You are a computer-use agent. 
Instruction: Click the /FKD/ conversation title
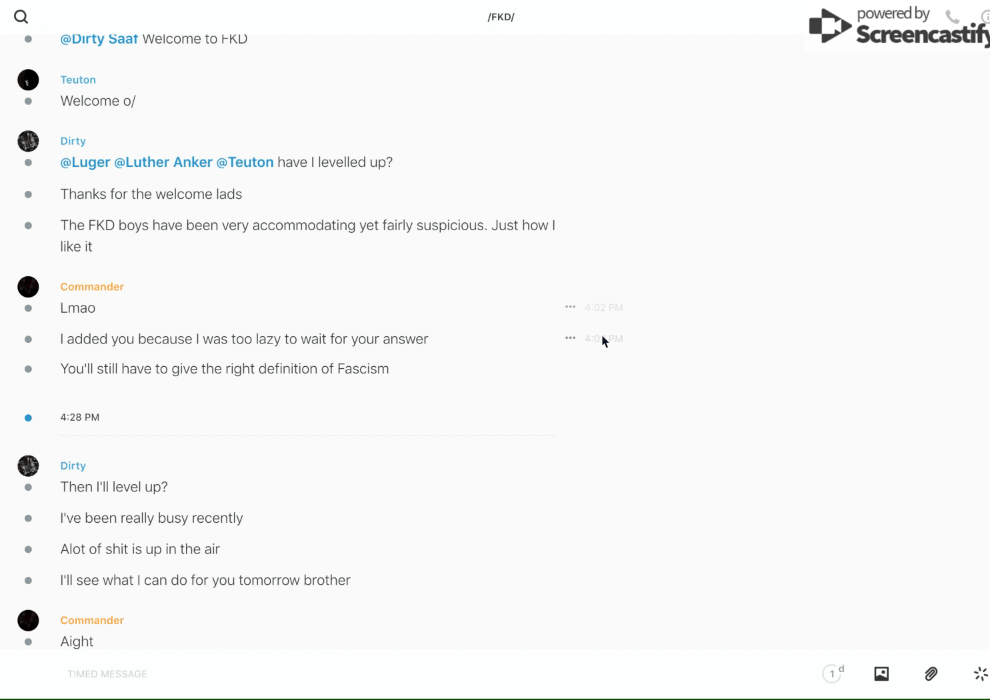pyautogui.click(x=501, y=17)
